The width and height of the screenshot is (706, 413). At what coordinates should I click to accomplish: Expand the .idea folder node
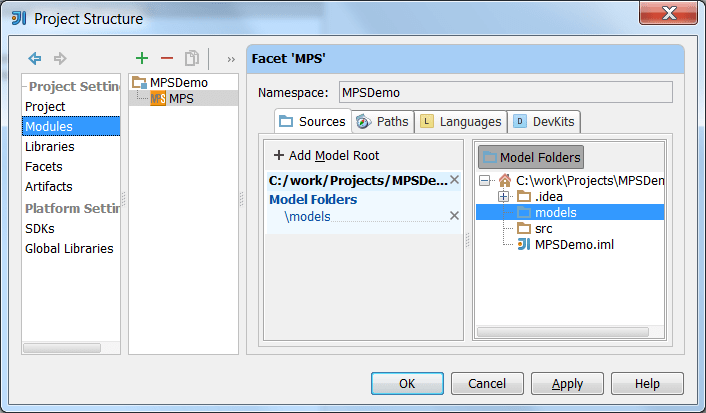(x=503, y=196)
